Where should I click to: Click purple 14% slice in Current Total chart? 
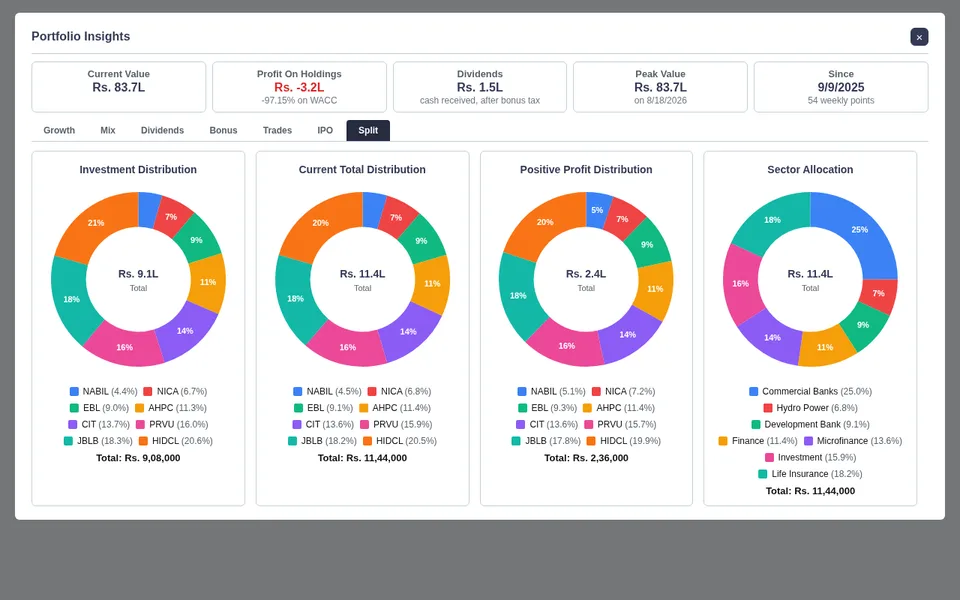[408, 331]
